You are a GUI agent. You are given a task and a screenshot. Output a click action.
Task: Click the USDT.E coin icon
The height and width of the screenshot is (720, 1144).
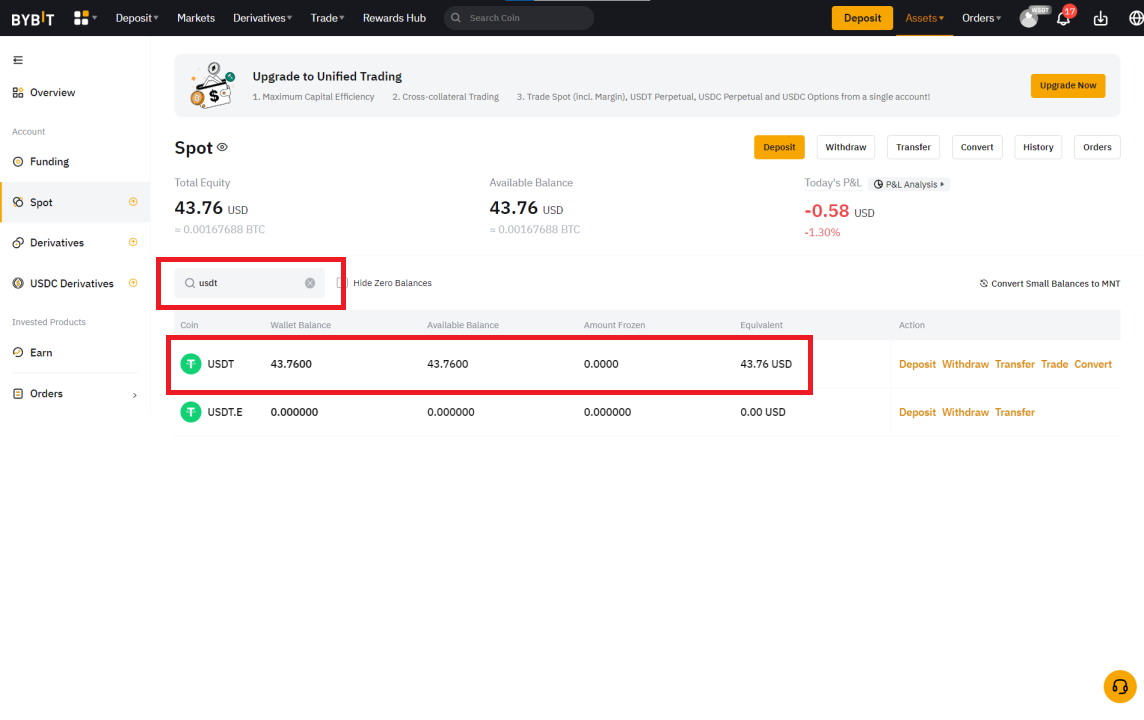click(x=190, y=412)
